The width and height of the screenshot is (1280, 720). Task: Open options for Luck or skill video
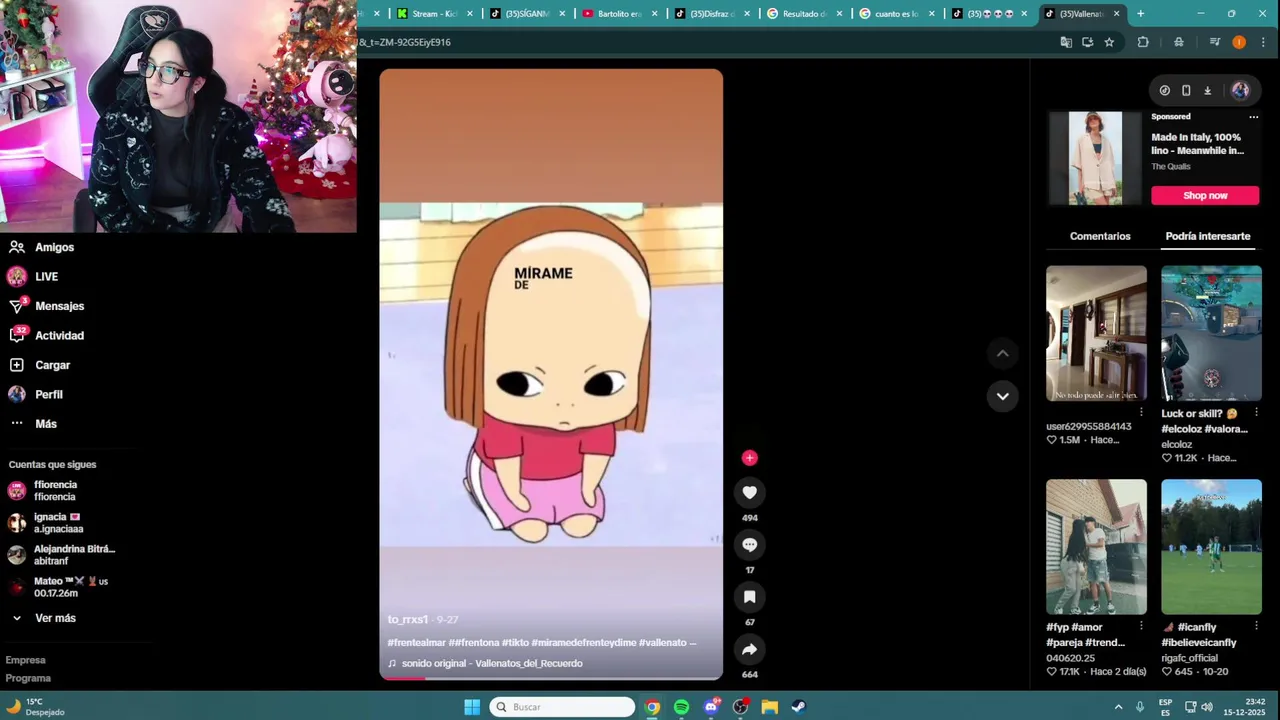coord(1256,413)
